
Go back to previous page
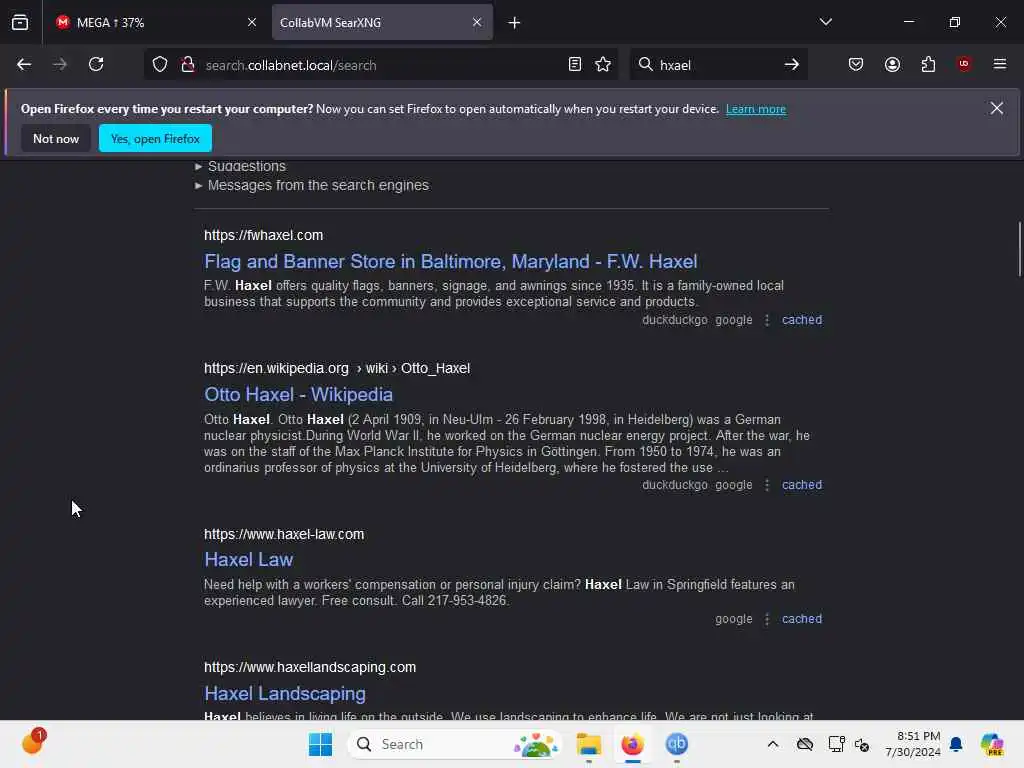pos(24,65)
